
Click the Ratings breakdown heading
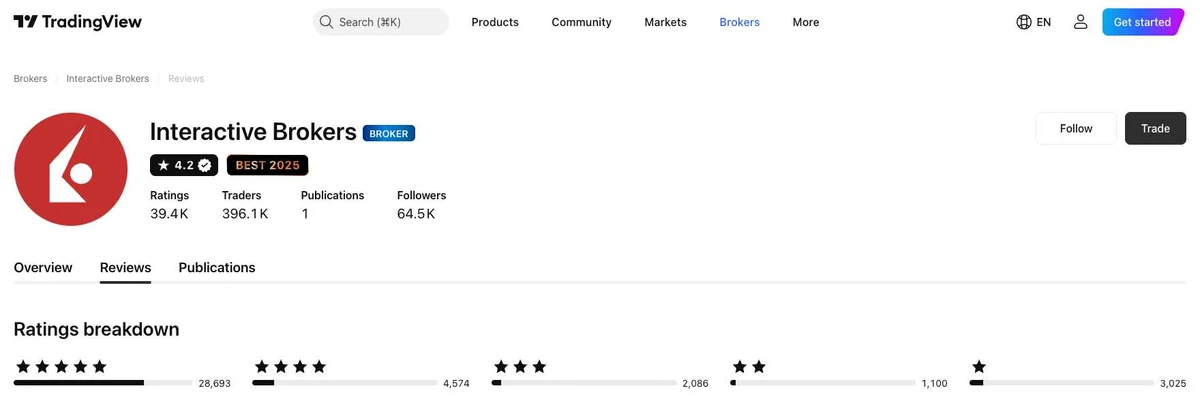tap(97, 329)
